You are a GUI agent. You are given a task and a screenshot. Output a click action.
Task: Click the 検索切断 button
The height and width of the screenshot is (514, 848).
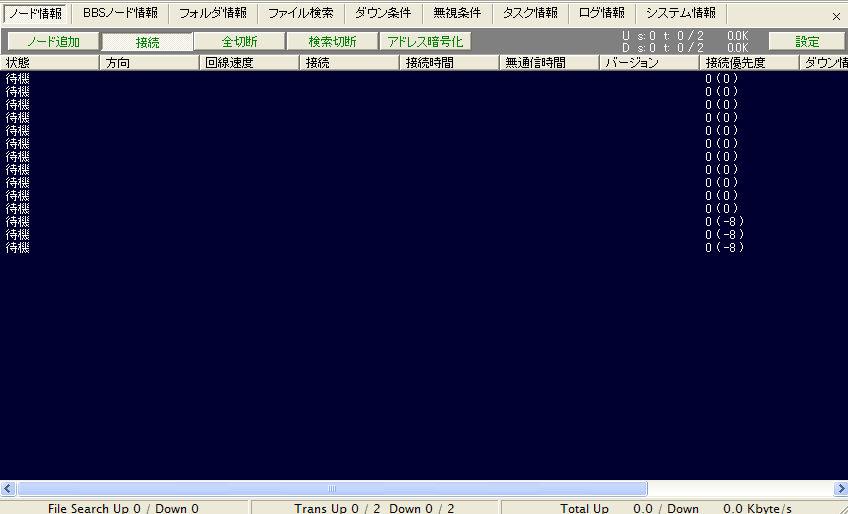tap(333, 42)
